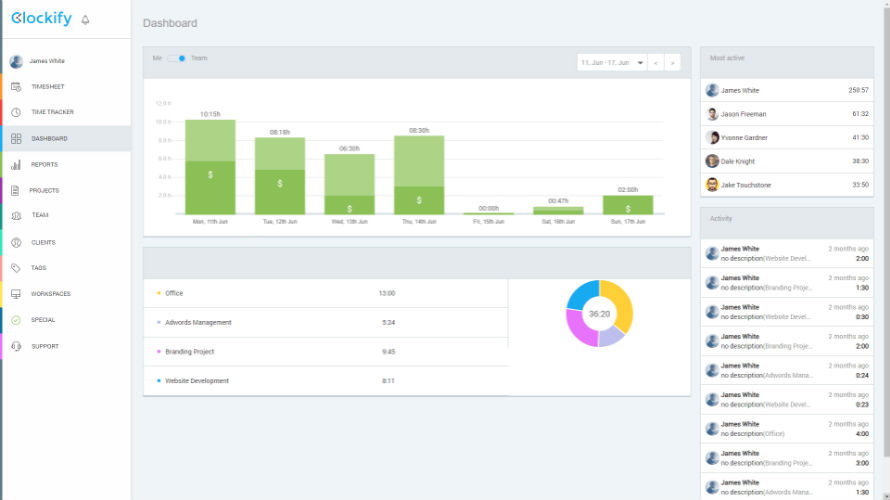Open the date range dropdown 11. Jun - 17. Jun

click(x=611, y=62)
